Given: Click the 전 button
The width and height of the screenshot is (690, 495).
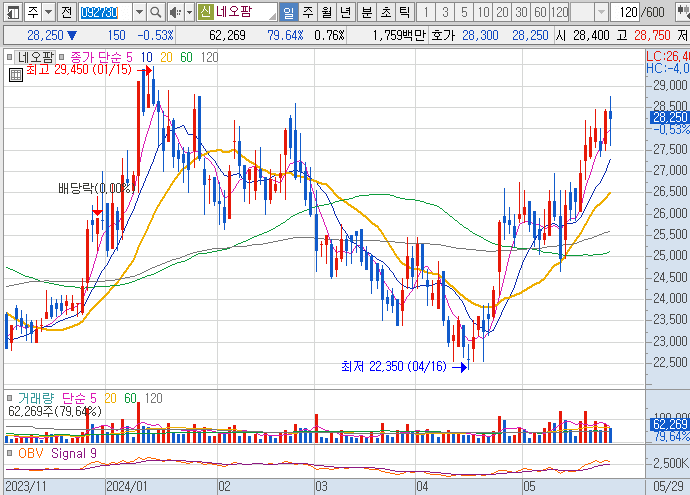Looking at the screenshot, I should pyautogui.click(x=66, y=12).
